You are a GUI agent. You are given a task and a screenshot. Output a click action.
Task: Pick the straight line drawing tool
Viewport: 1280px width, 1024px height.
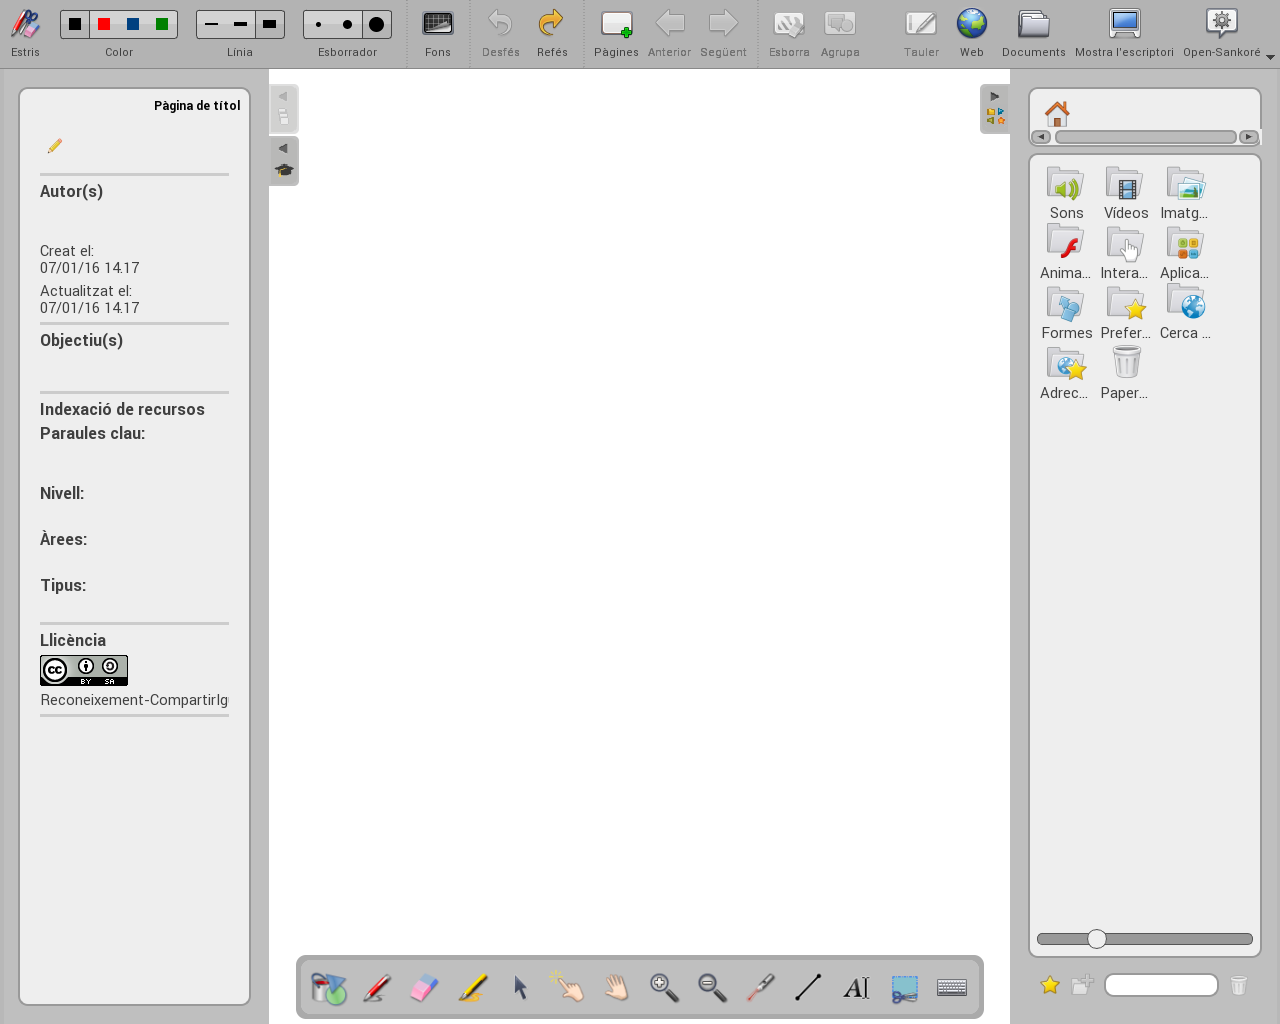pyautogui.click(x=808, y=988)
